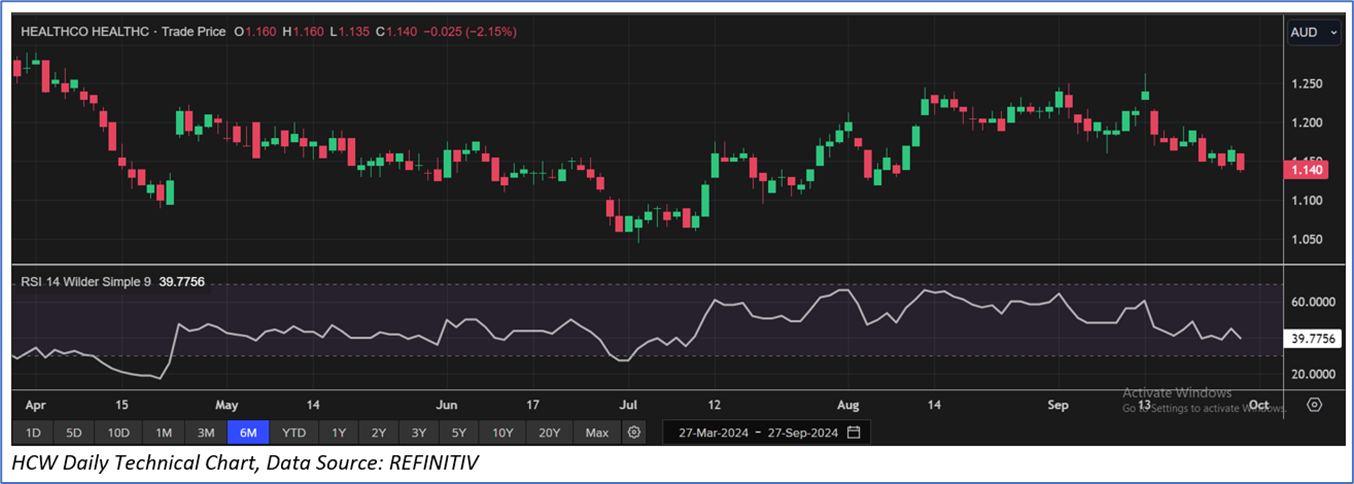
Task: Click the RSI 14 Wilder Simple 9 label
Action: (x=86, y=282)
